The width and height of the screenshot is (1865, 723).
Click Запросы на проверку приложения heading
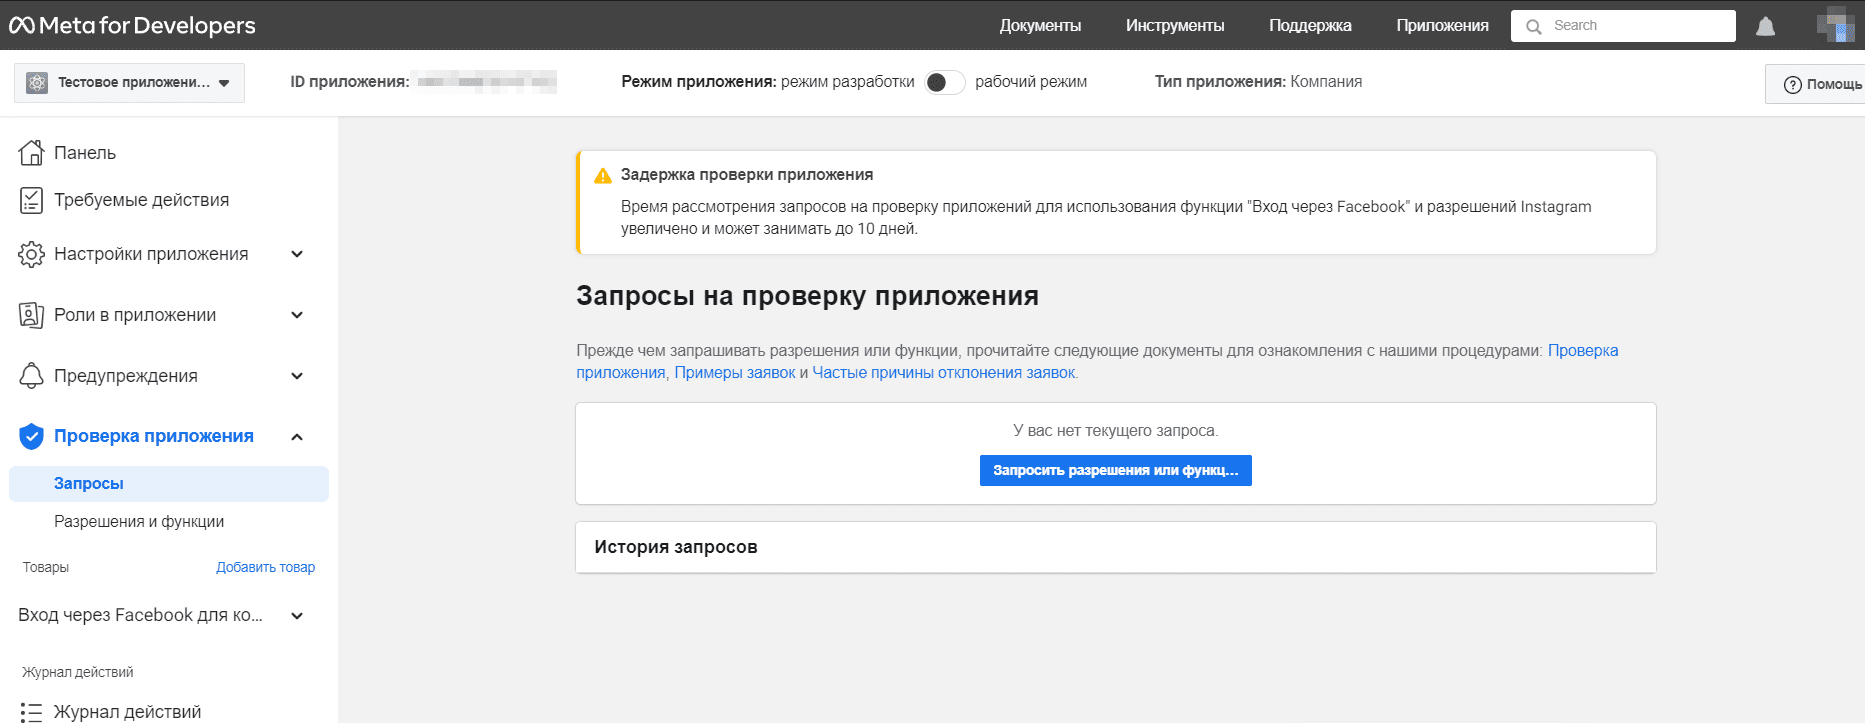pos(808,296)
